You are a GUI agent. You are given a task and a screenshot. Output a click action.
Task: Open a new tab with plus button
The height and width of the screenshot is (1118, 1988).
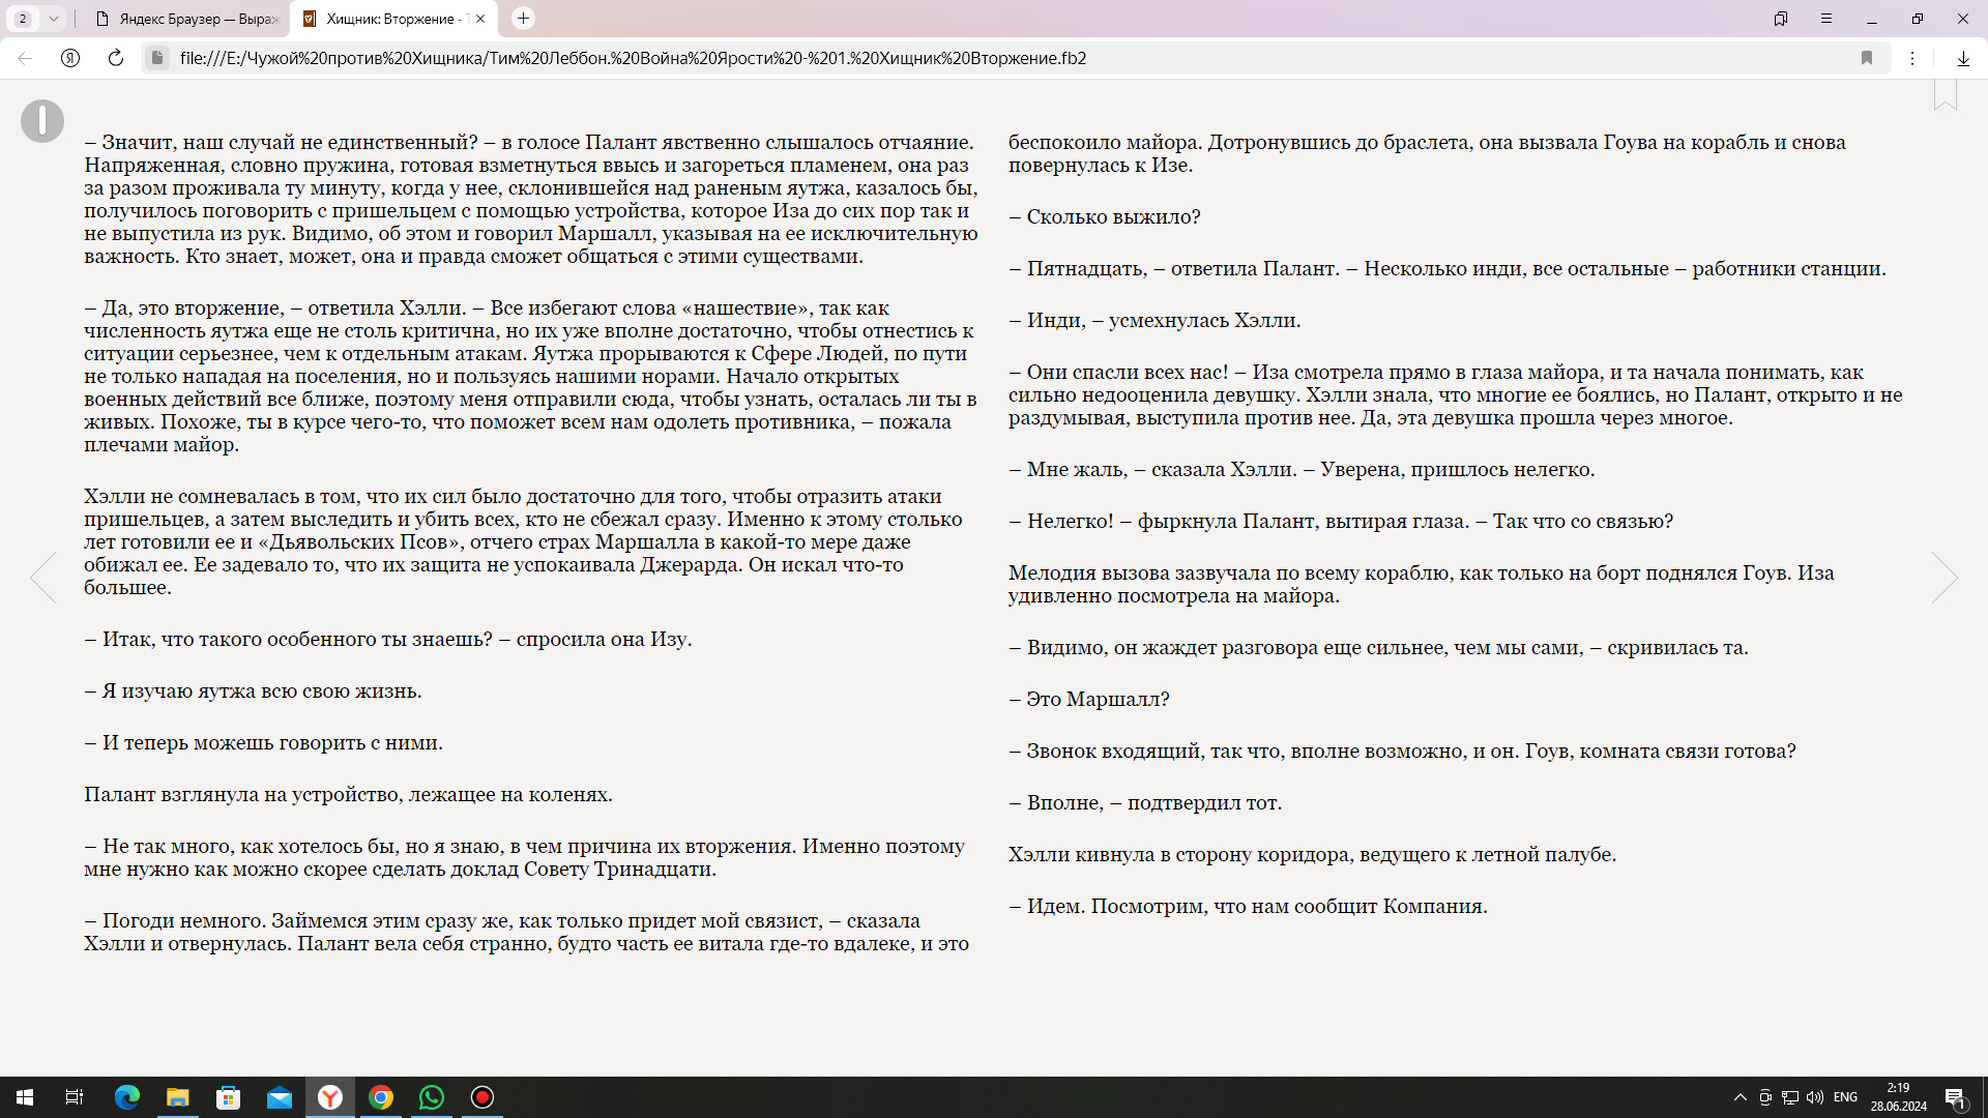[x=523, y=18]
